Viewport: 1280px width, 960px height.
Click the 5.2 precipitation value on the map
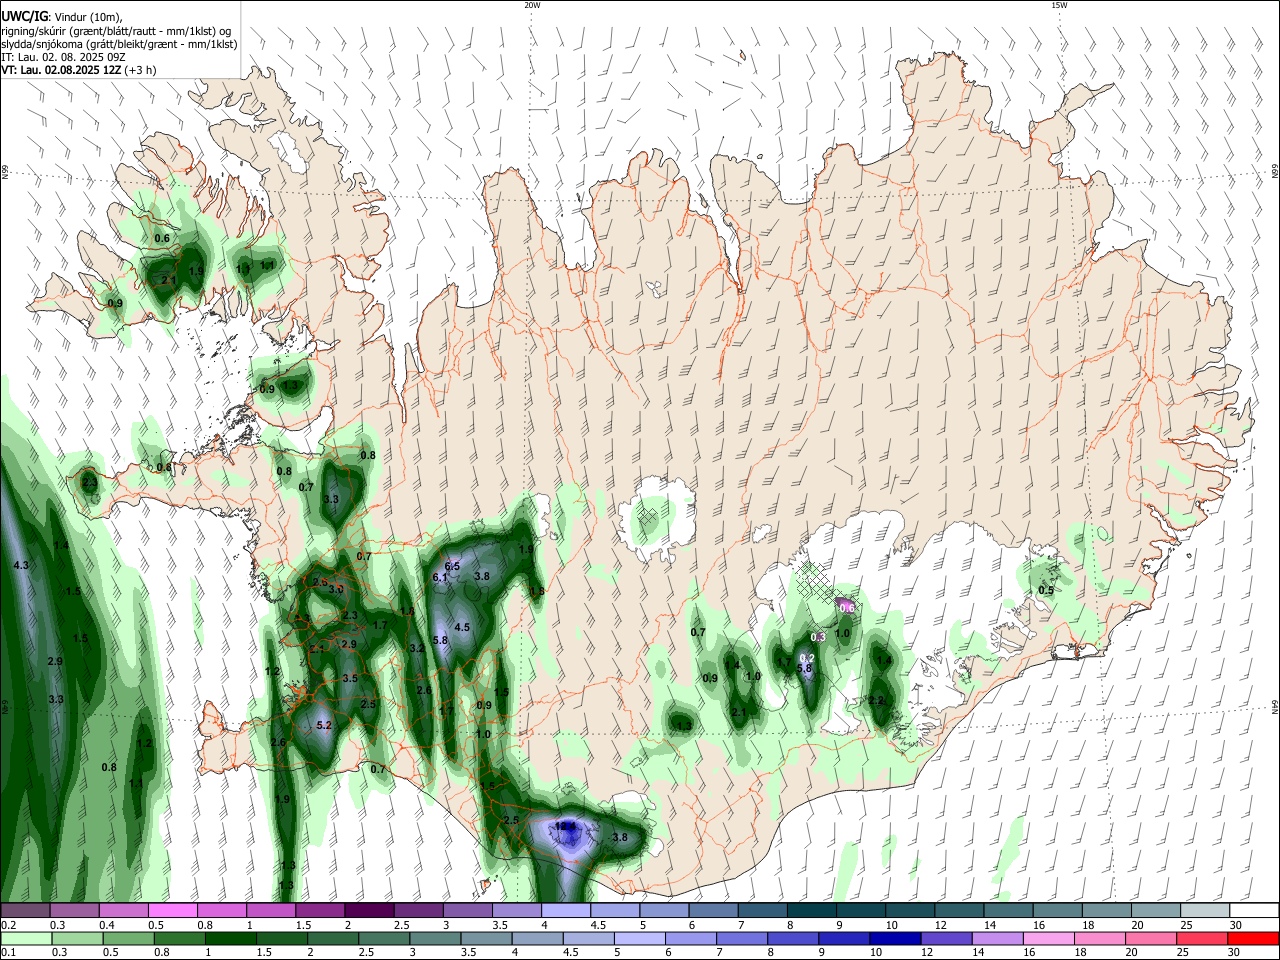click(323, 725)
